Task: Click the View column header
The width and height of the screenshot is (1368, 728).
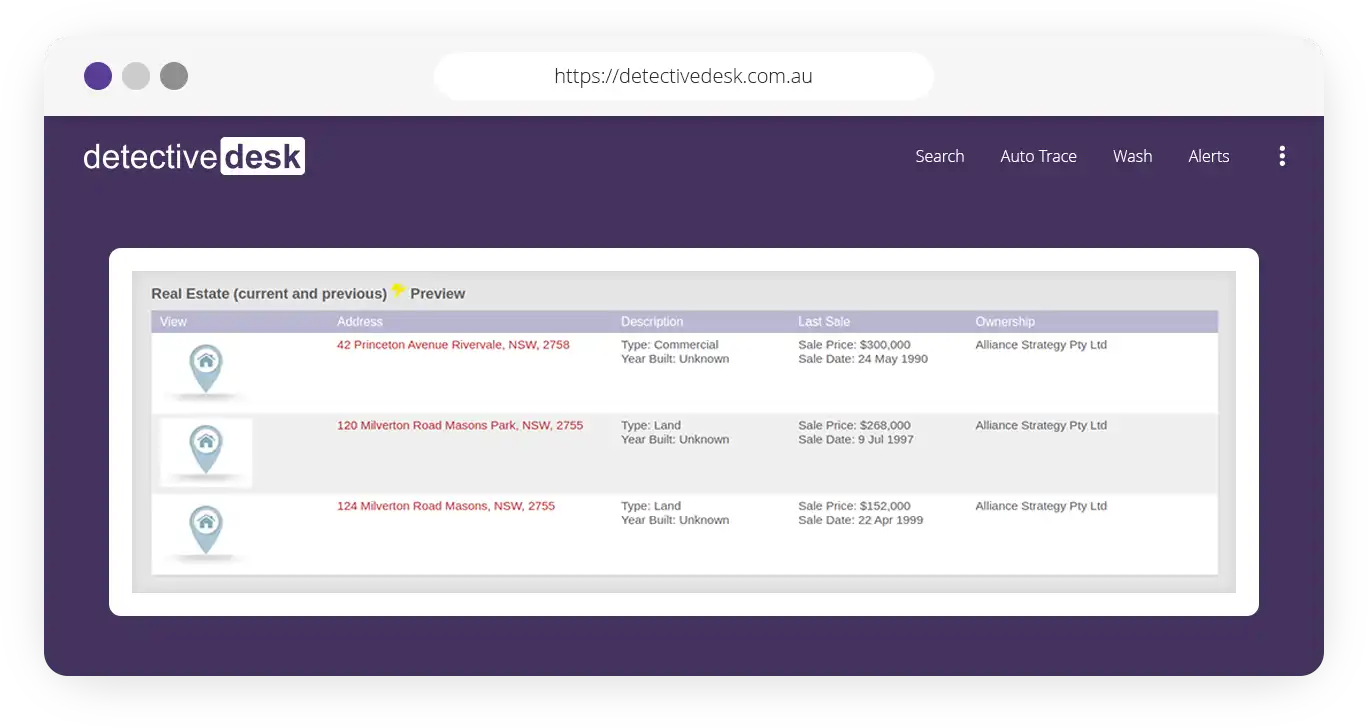Action: (x=173, y=322)
